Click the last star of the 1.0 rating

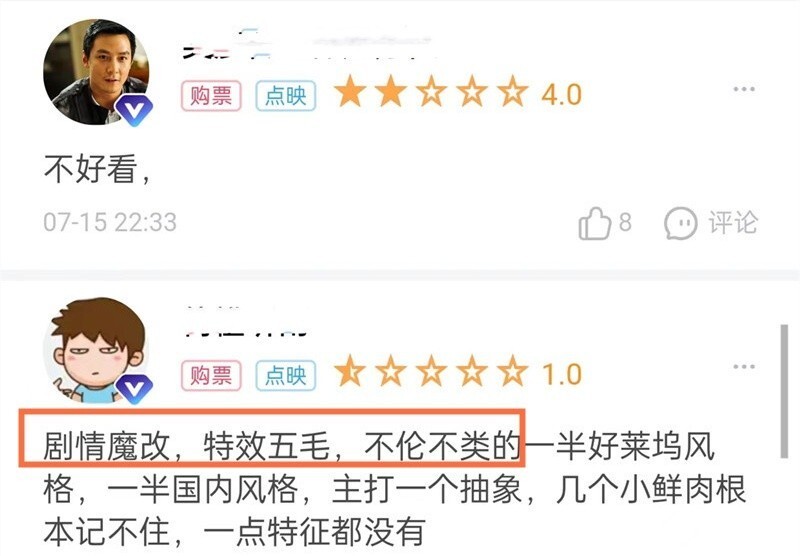[512, 370]
